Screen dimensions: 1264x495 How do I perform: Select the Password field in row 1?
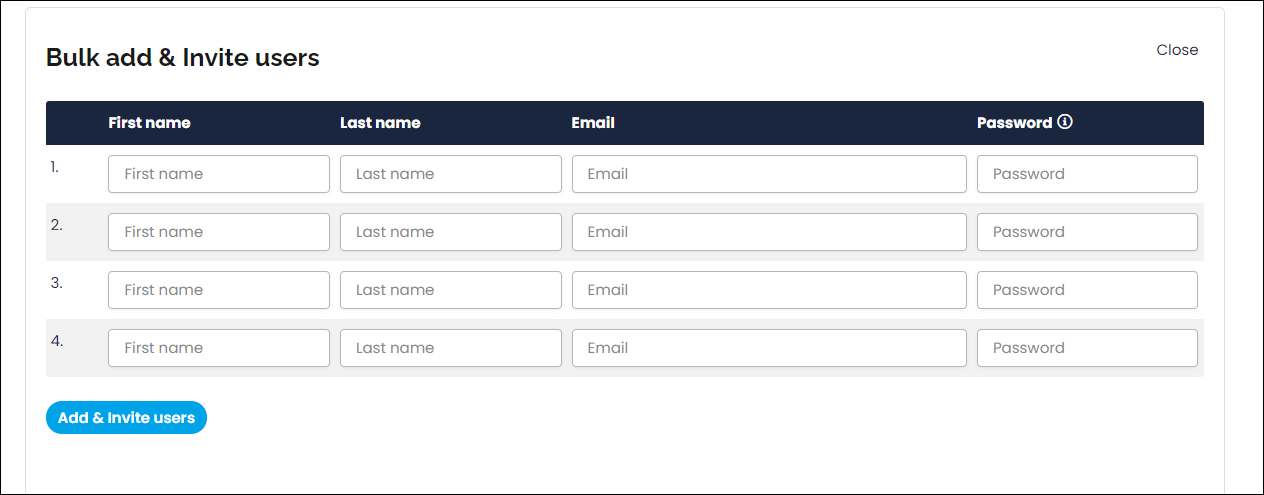pyautogui.click(x=1086, y=174)
